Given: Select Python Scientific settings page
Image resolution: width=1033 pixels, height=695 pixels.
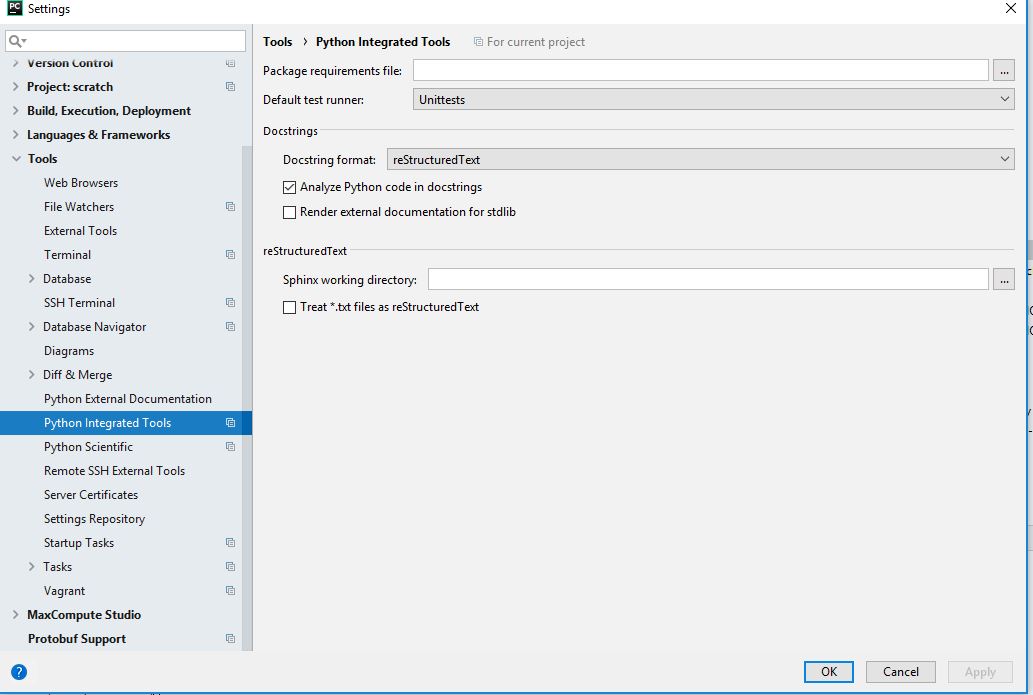Looking at the screenshot, I should [x=88, y=447].
